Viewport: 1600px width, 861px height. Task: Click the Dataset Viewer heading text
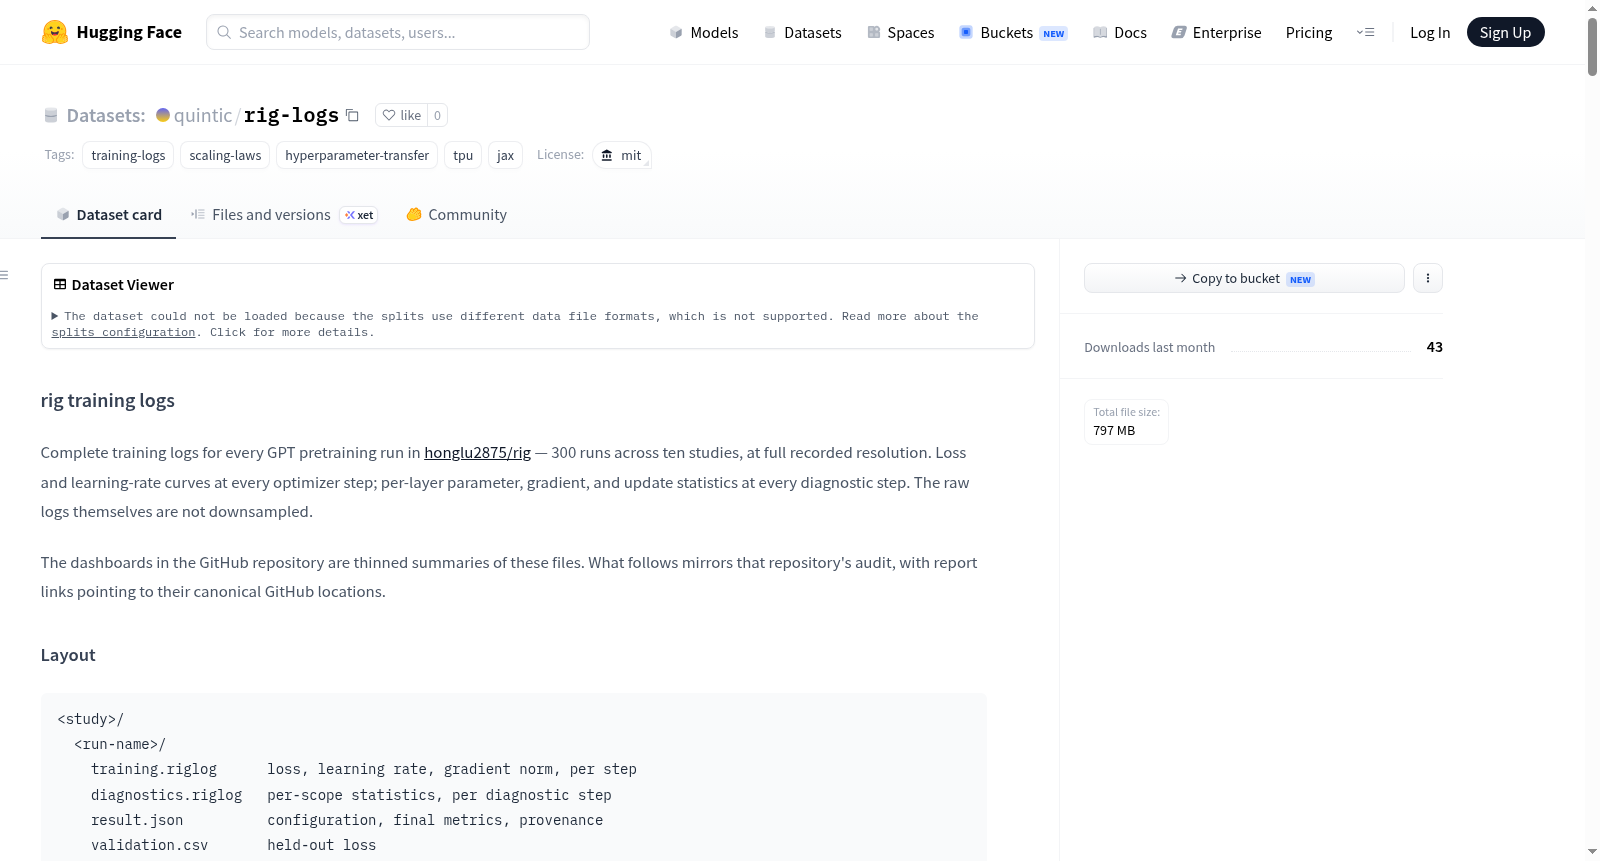(123, 285)
